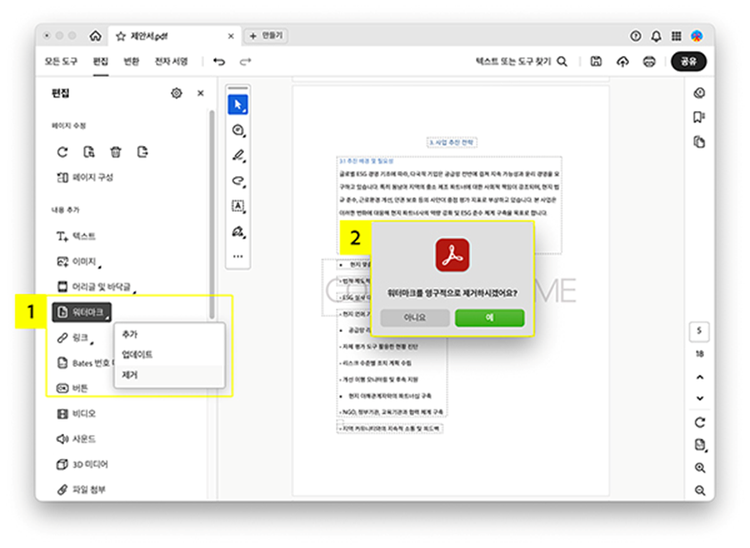Choose 업데이트 in watermark submenu
Viewport: 750px width, 548px height.
coord(169,355)
